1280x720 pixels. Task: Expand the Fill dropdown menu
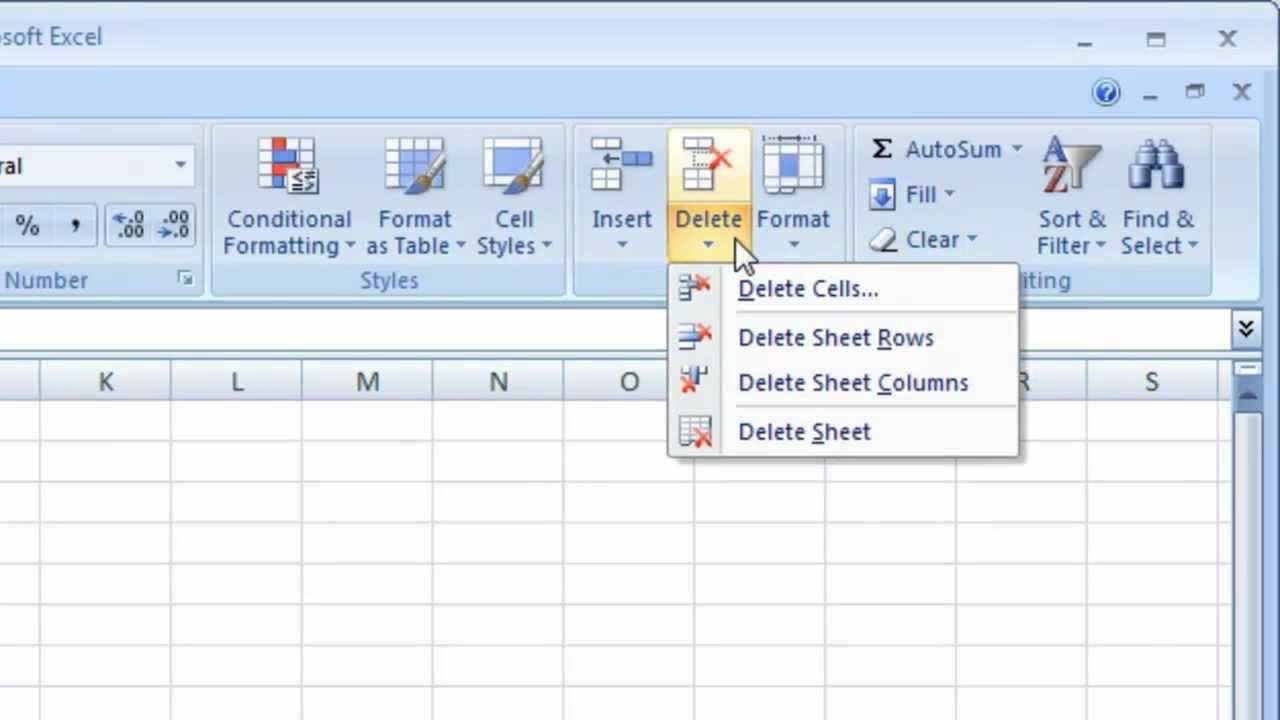[x=949, y=195]
